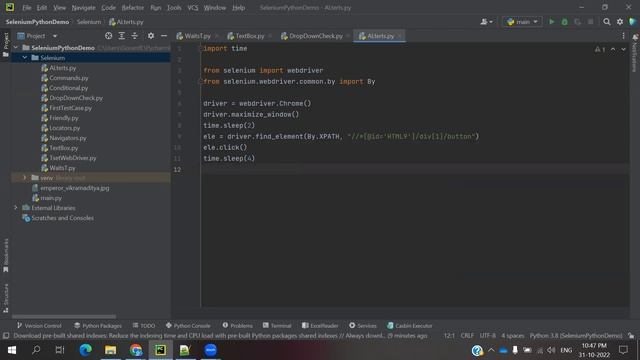Viewport: 640px width, 360px height.
Task: Open Terminal tool window
Action: (277, 326)
